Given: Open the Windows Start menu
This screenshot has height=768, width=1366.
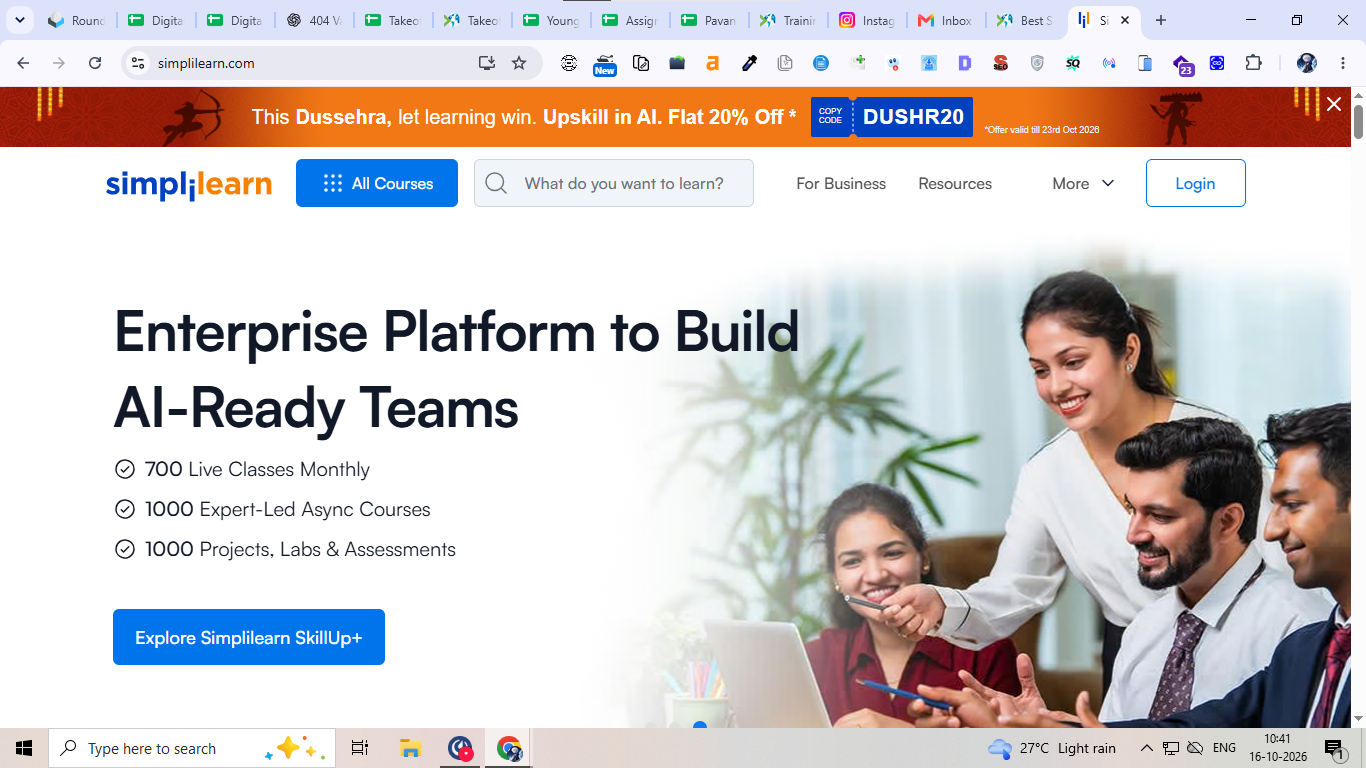Looking at the screenshot, I should [x=24, y=748].
